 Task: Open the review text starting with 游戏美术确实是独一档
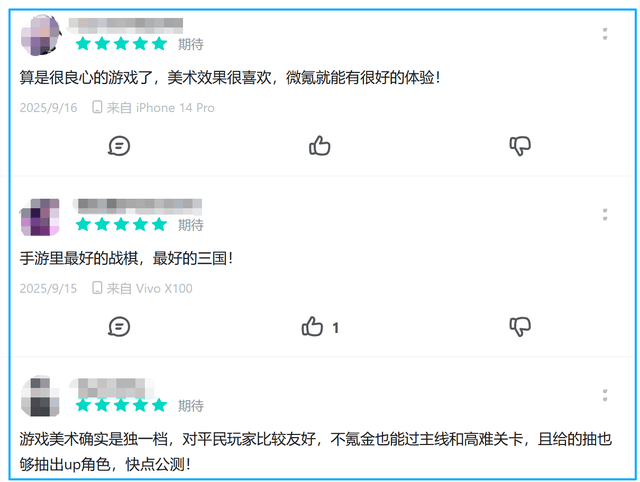(x=316, y=452)
